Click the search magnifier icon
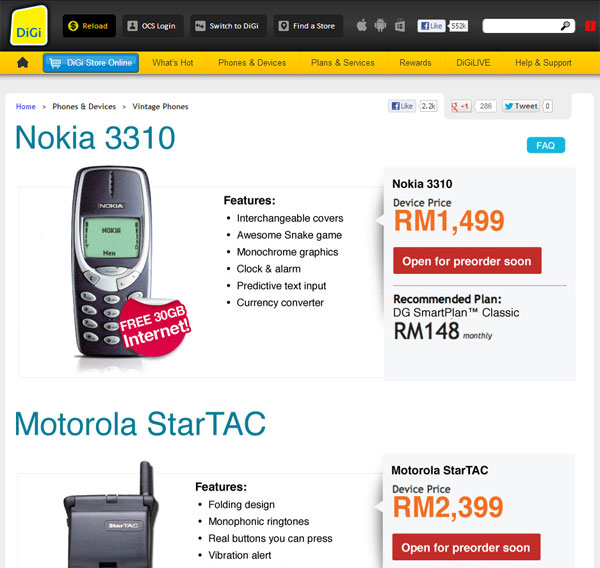 (566, 26)
